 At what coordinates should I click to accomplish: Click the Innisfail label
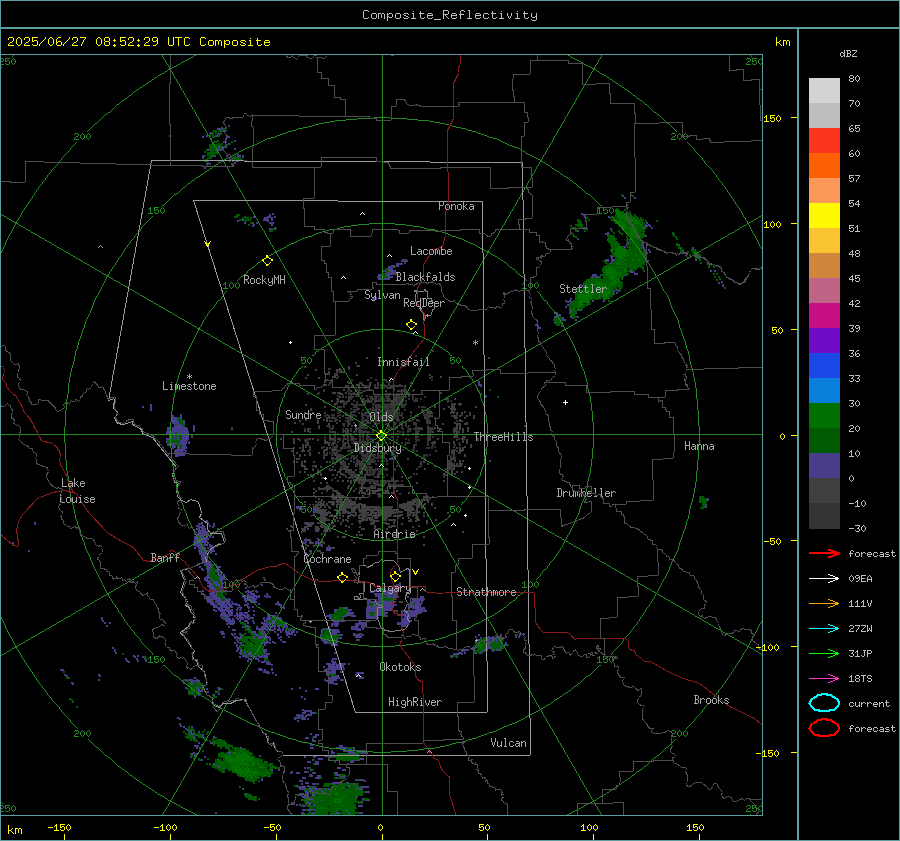403,362
